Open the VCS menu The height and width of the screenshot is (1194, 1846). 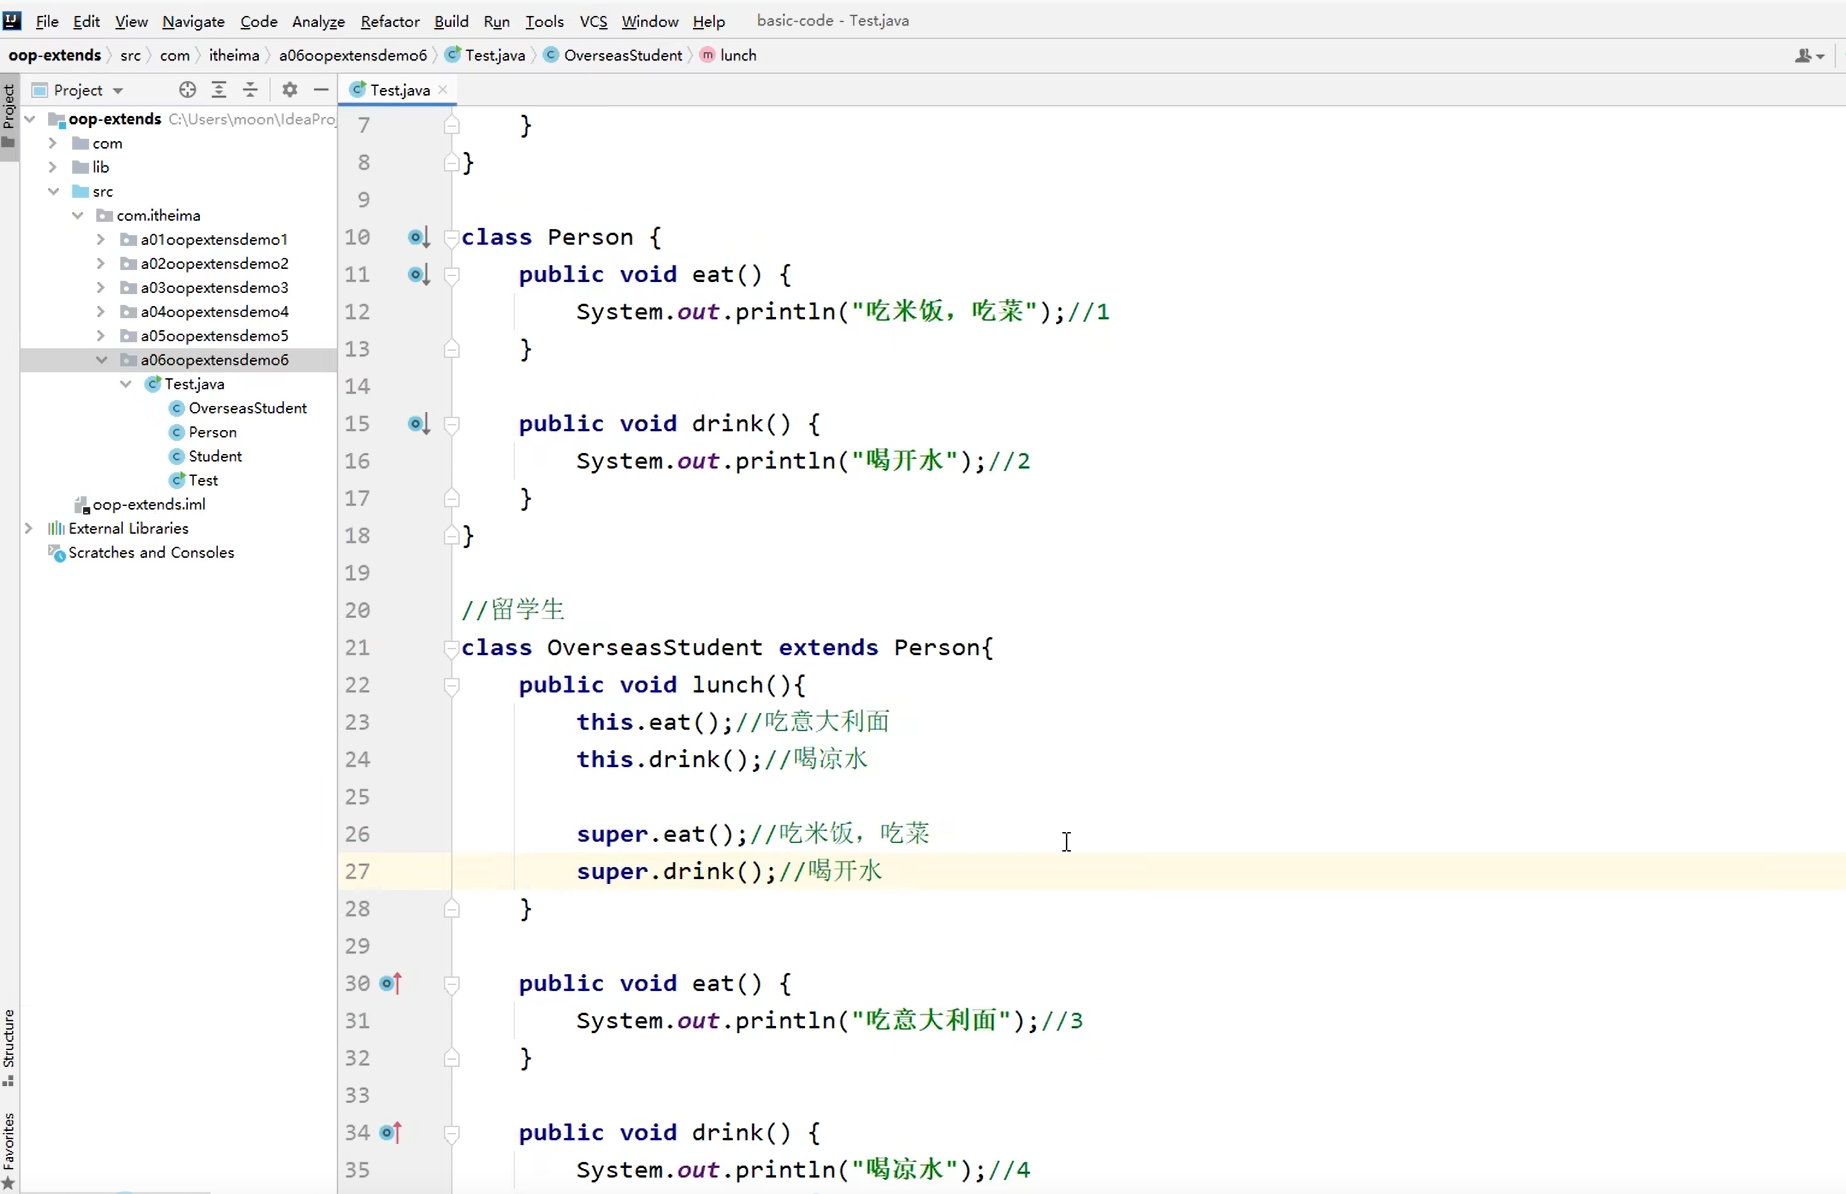click(592, 21)
